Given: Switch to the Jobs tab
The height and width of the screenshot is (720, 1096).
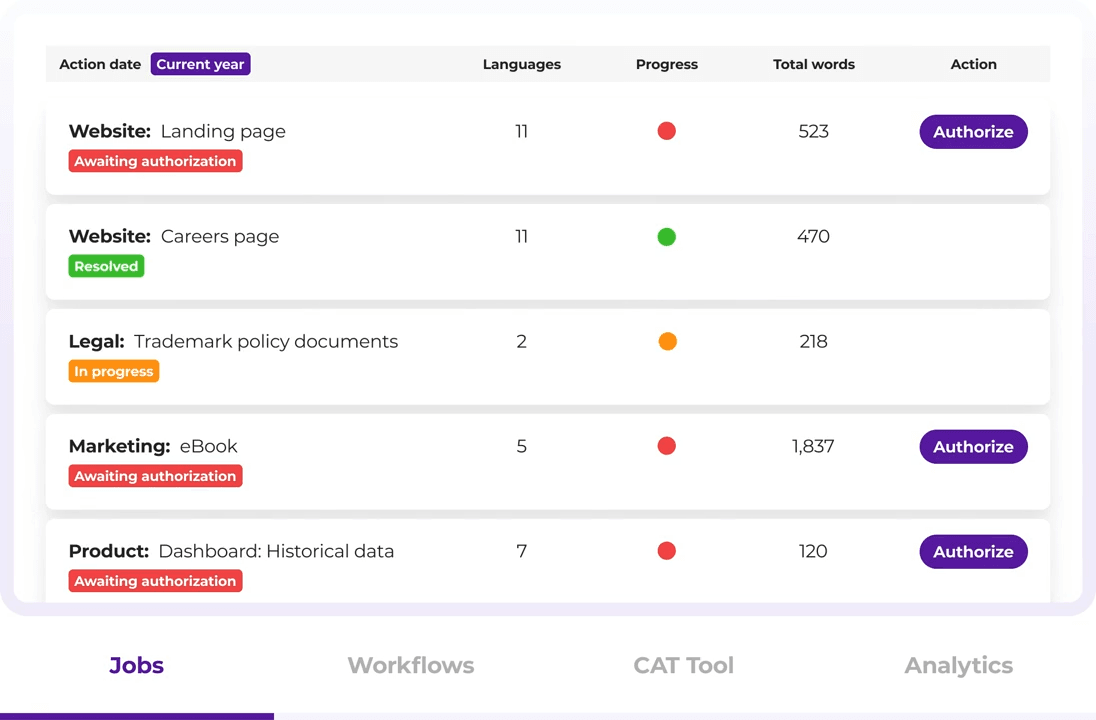Looking at the screenshot, I should click(x=136, y=666).
